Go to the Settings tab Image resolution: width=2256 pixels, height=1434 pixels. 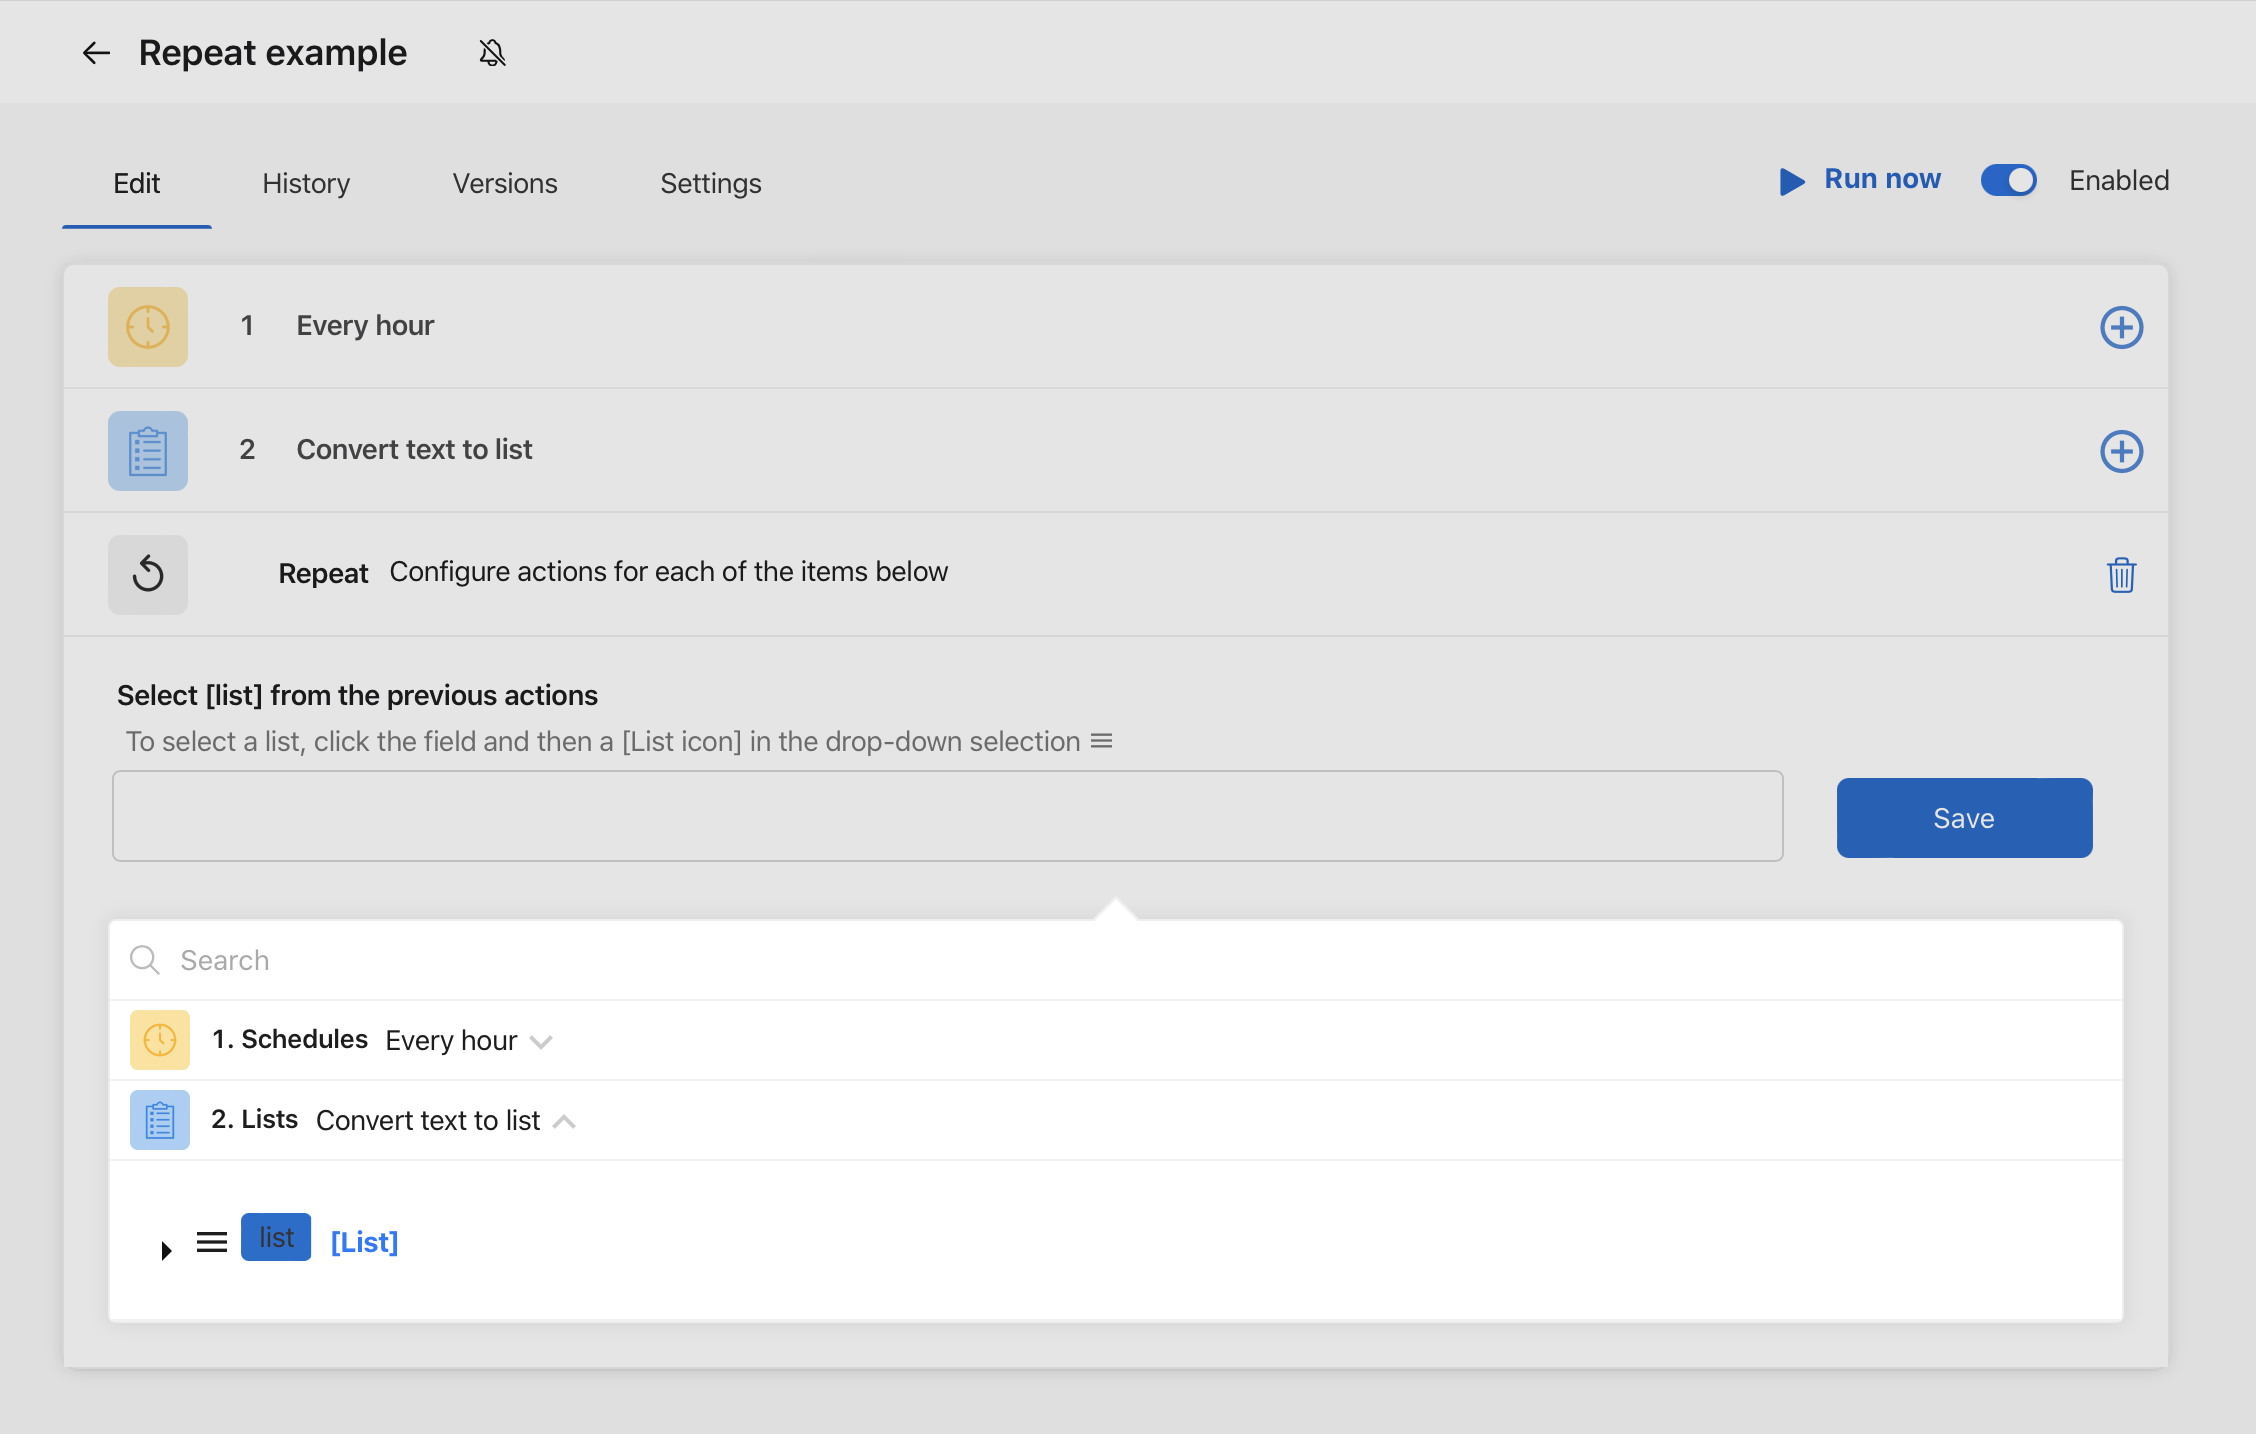point(710,183)
